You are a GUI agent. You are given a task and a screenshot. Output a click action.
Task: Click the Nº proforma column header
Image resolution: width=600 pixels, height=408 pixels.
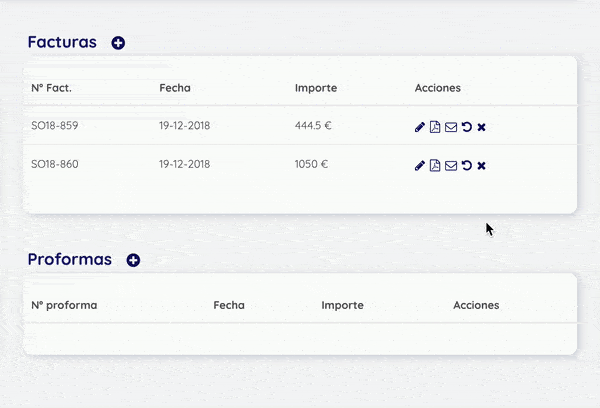pos(64,305)
